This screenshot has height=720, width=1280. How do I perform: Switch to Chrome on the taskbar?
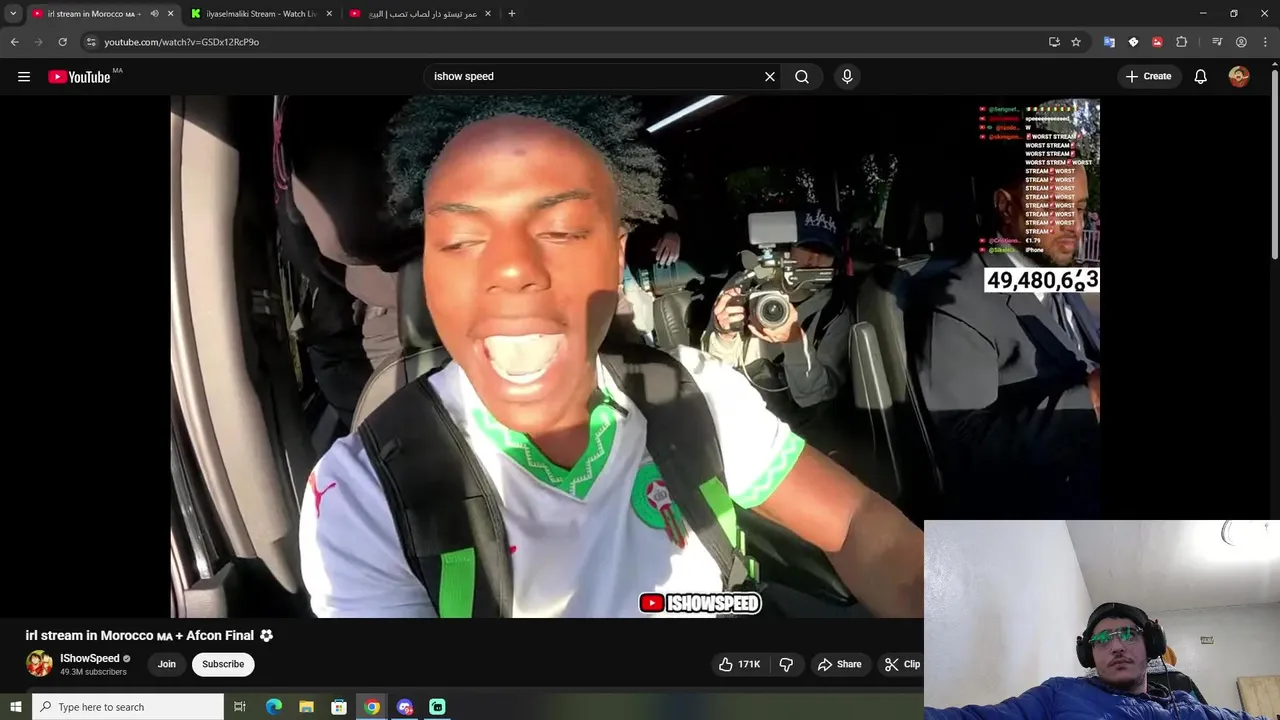pyautogui.click(x=372, y=707)
